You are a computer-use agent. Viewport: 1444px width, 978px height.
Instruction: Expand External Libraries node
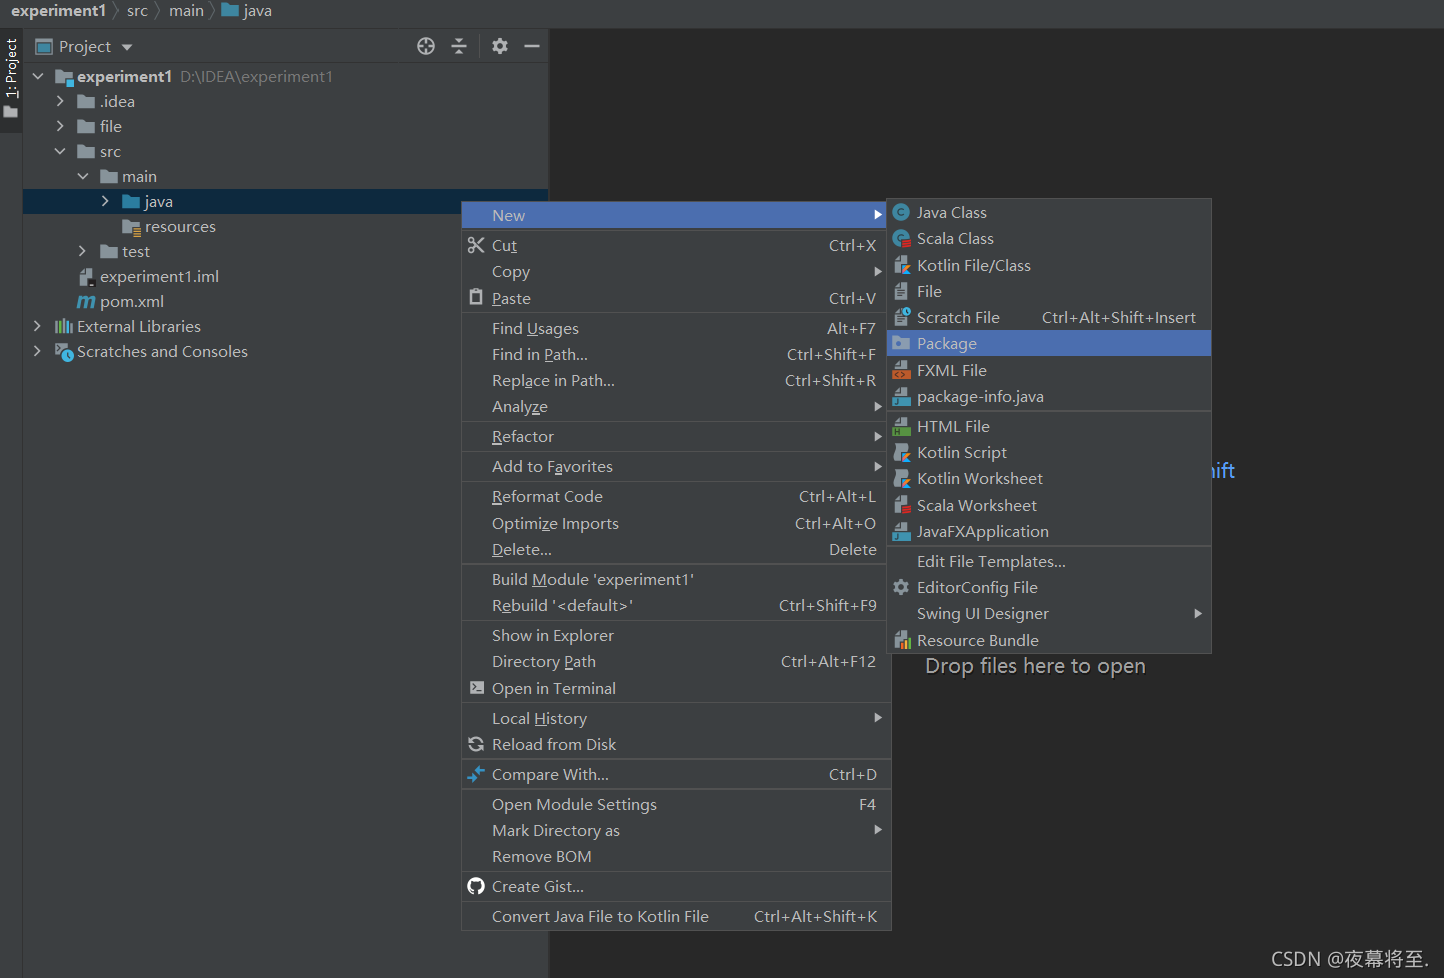point(38,326)
